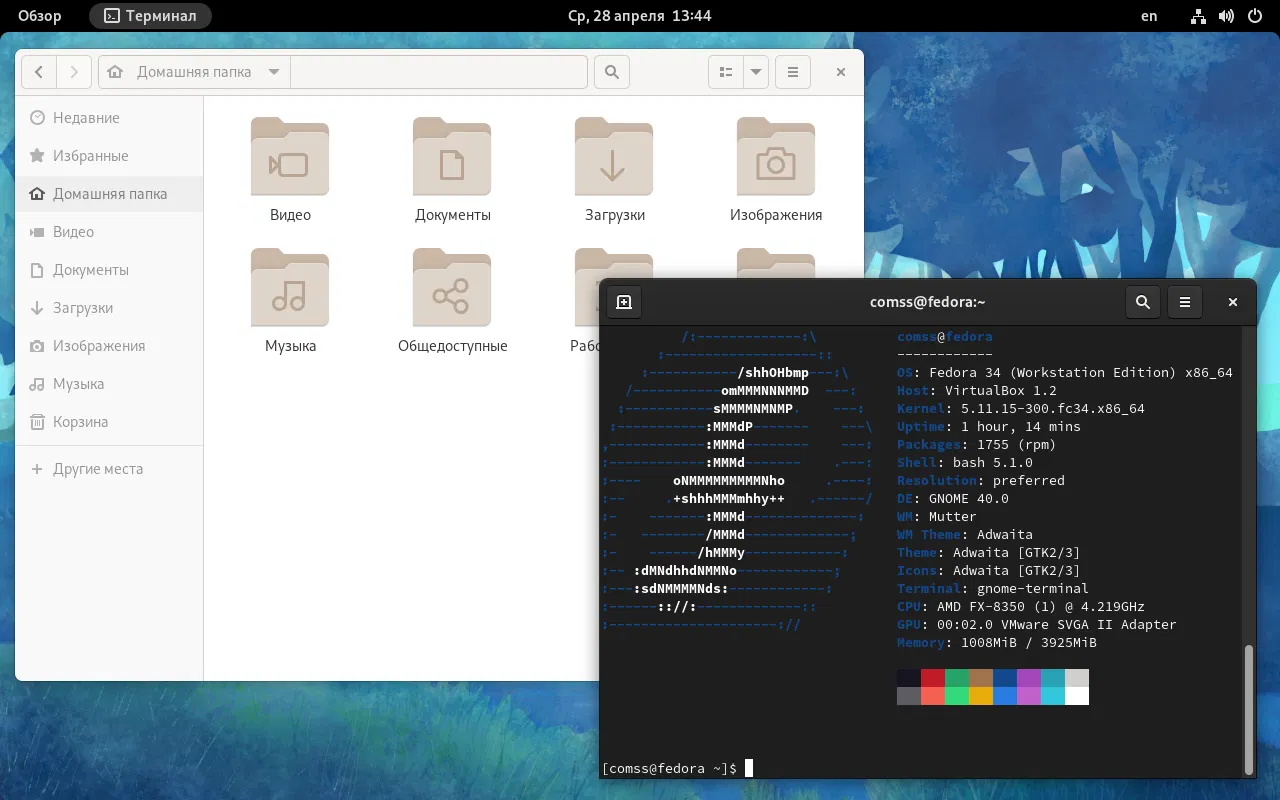Click the terminal search icon
Image resolution: width=1280 pixels, height=800 pixels.
point(1143,302)
